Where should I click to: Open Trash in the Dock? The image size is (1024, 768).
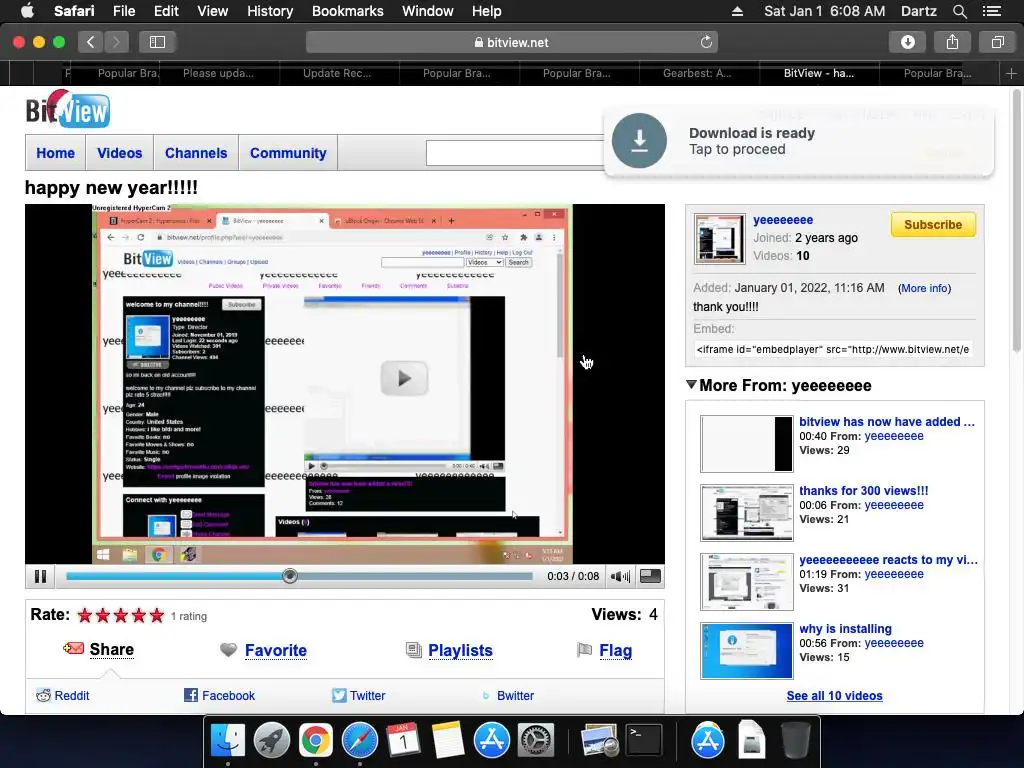point(795,741)
